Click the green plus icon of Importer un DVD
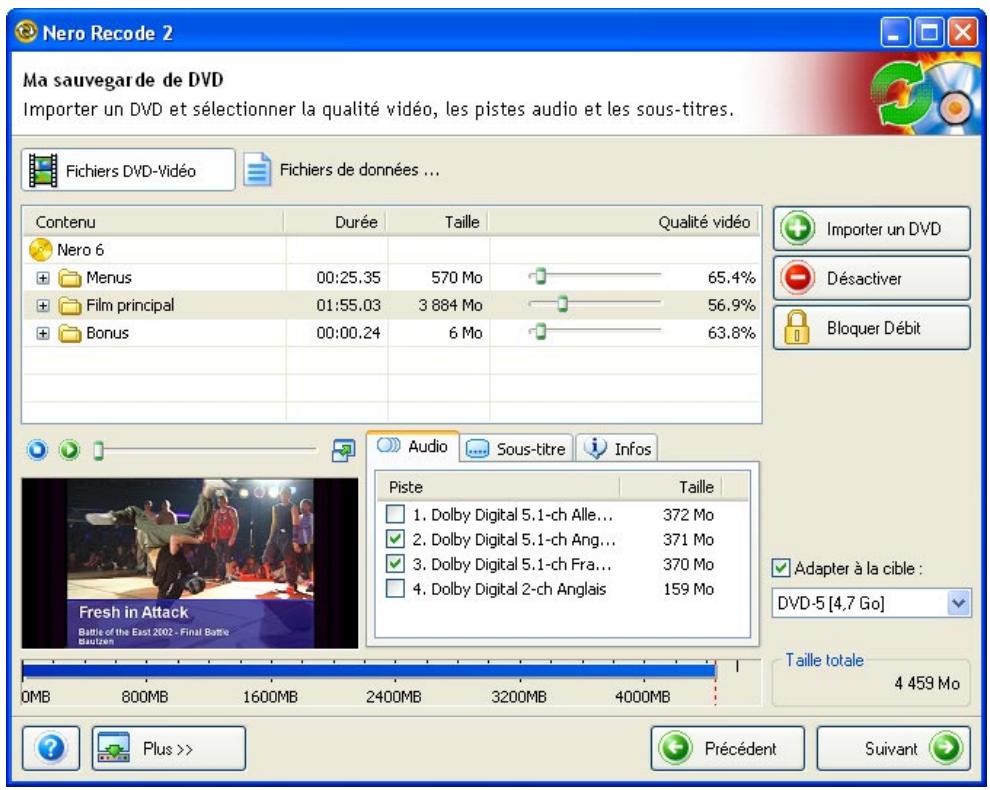Screen dimensions: 990x790 pyautogui.click(x=798, y=228)
